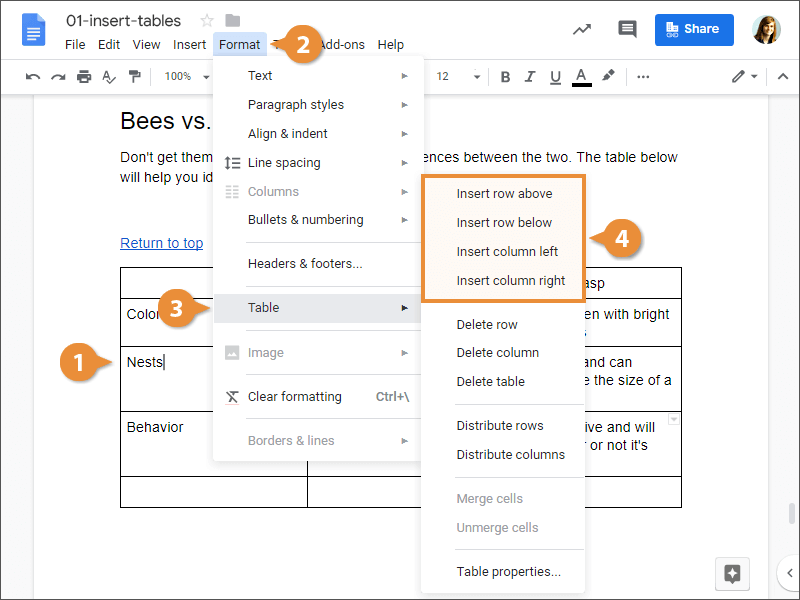
Task: Select the Table submenu entry
Action: pyautogui.click(x=318, y=308)
